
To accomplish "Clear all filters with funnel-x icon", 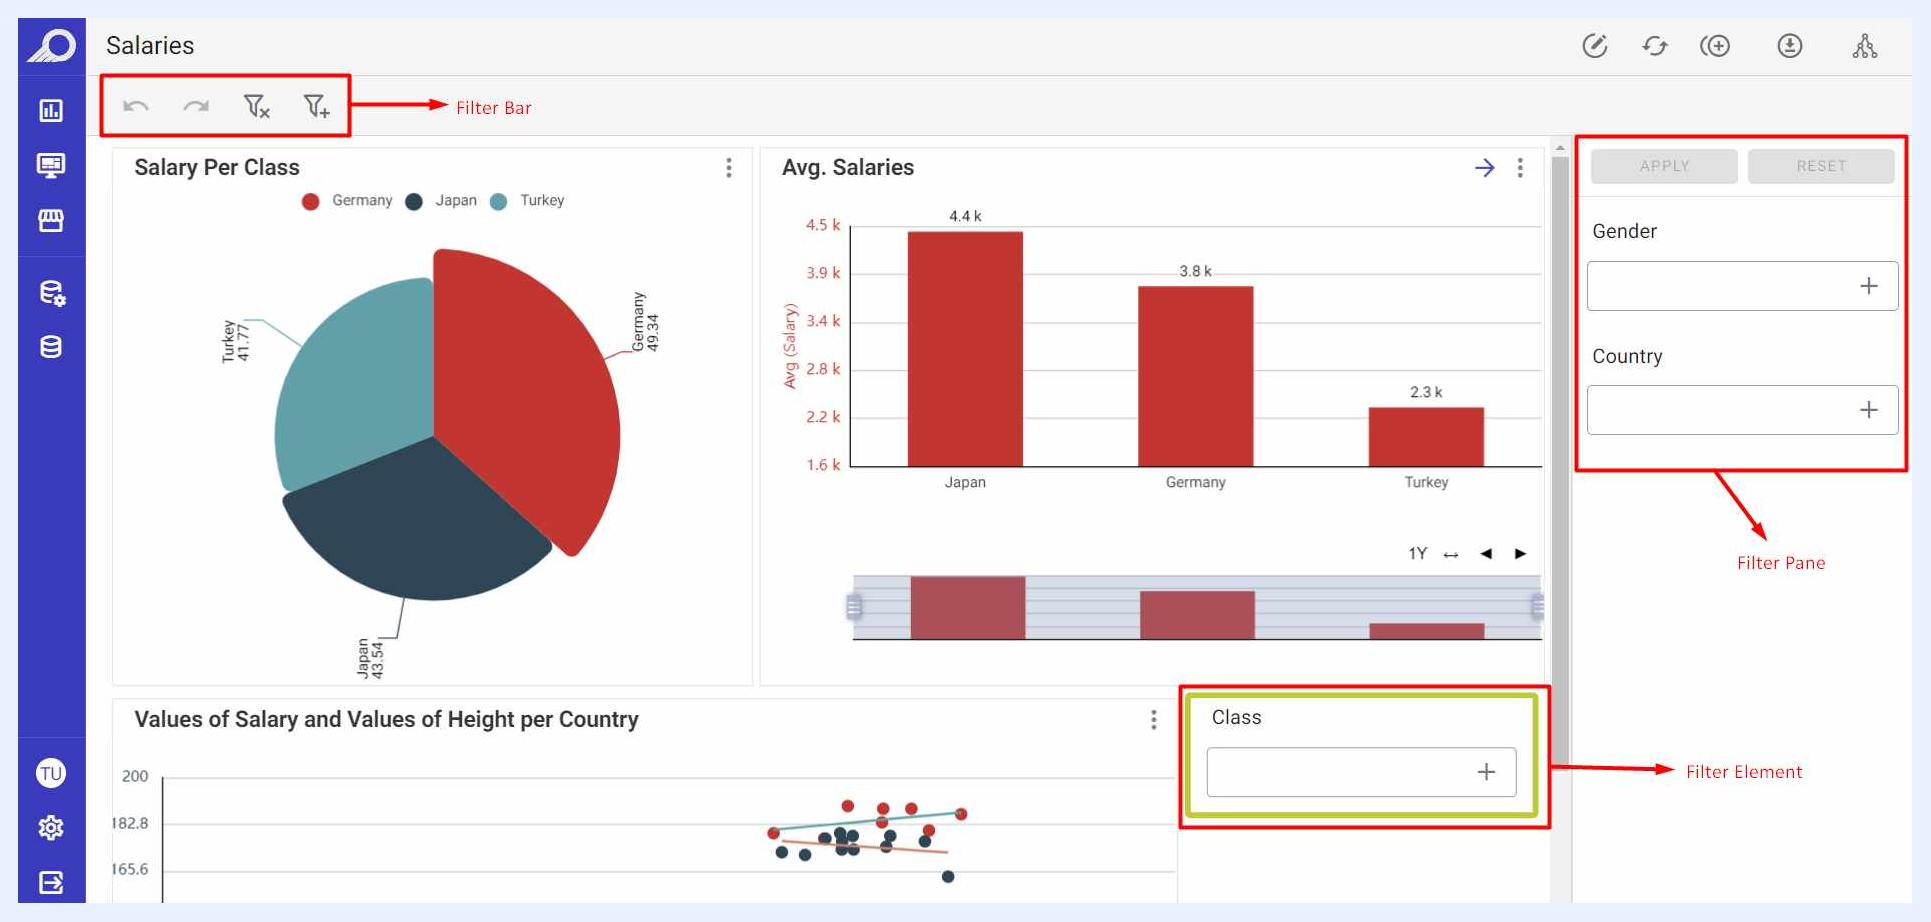I will (x=256, y=106).
